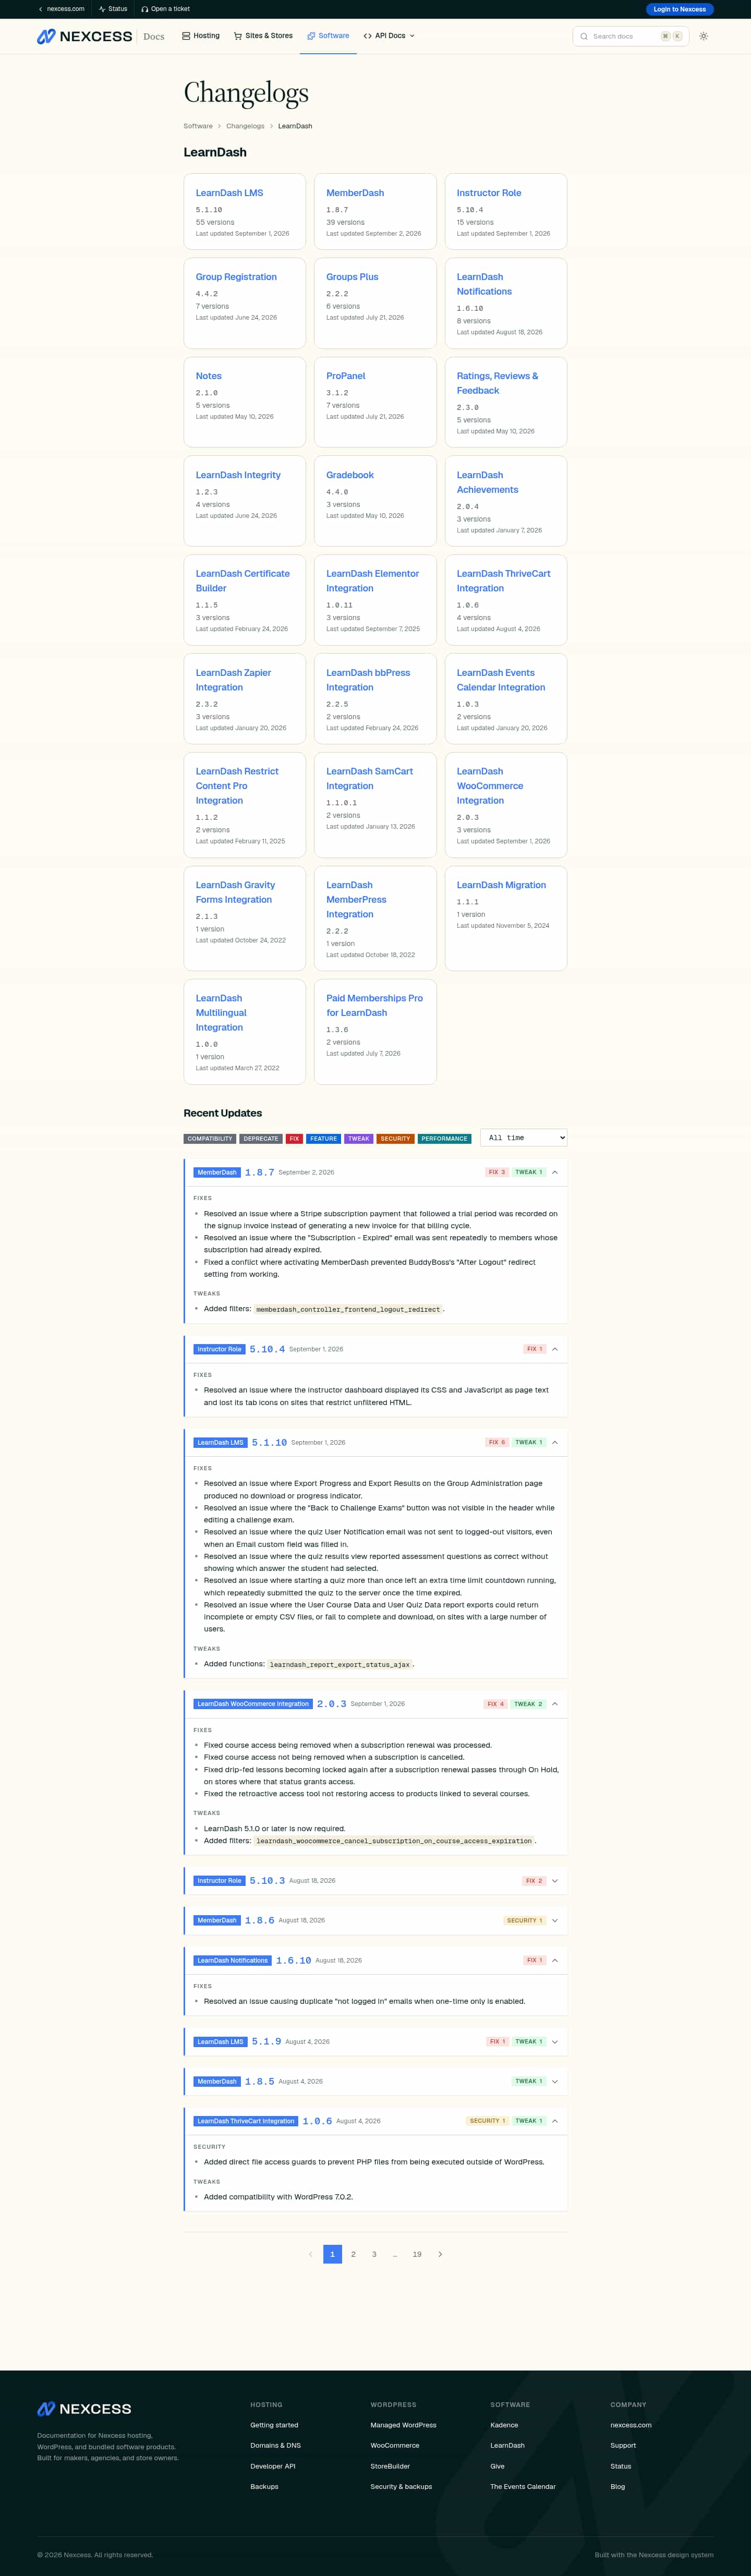The image size is (751, 2576).
Task: Filter by COMPATIBILITY tag
Action: 210,1138
